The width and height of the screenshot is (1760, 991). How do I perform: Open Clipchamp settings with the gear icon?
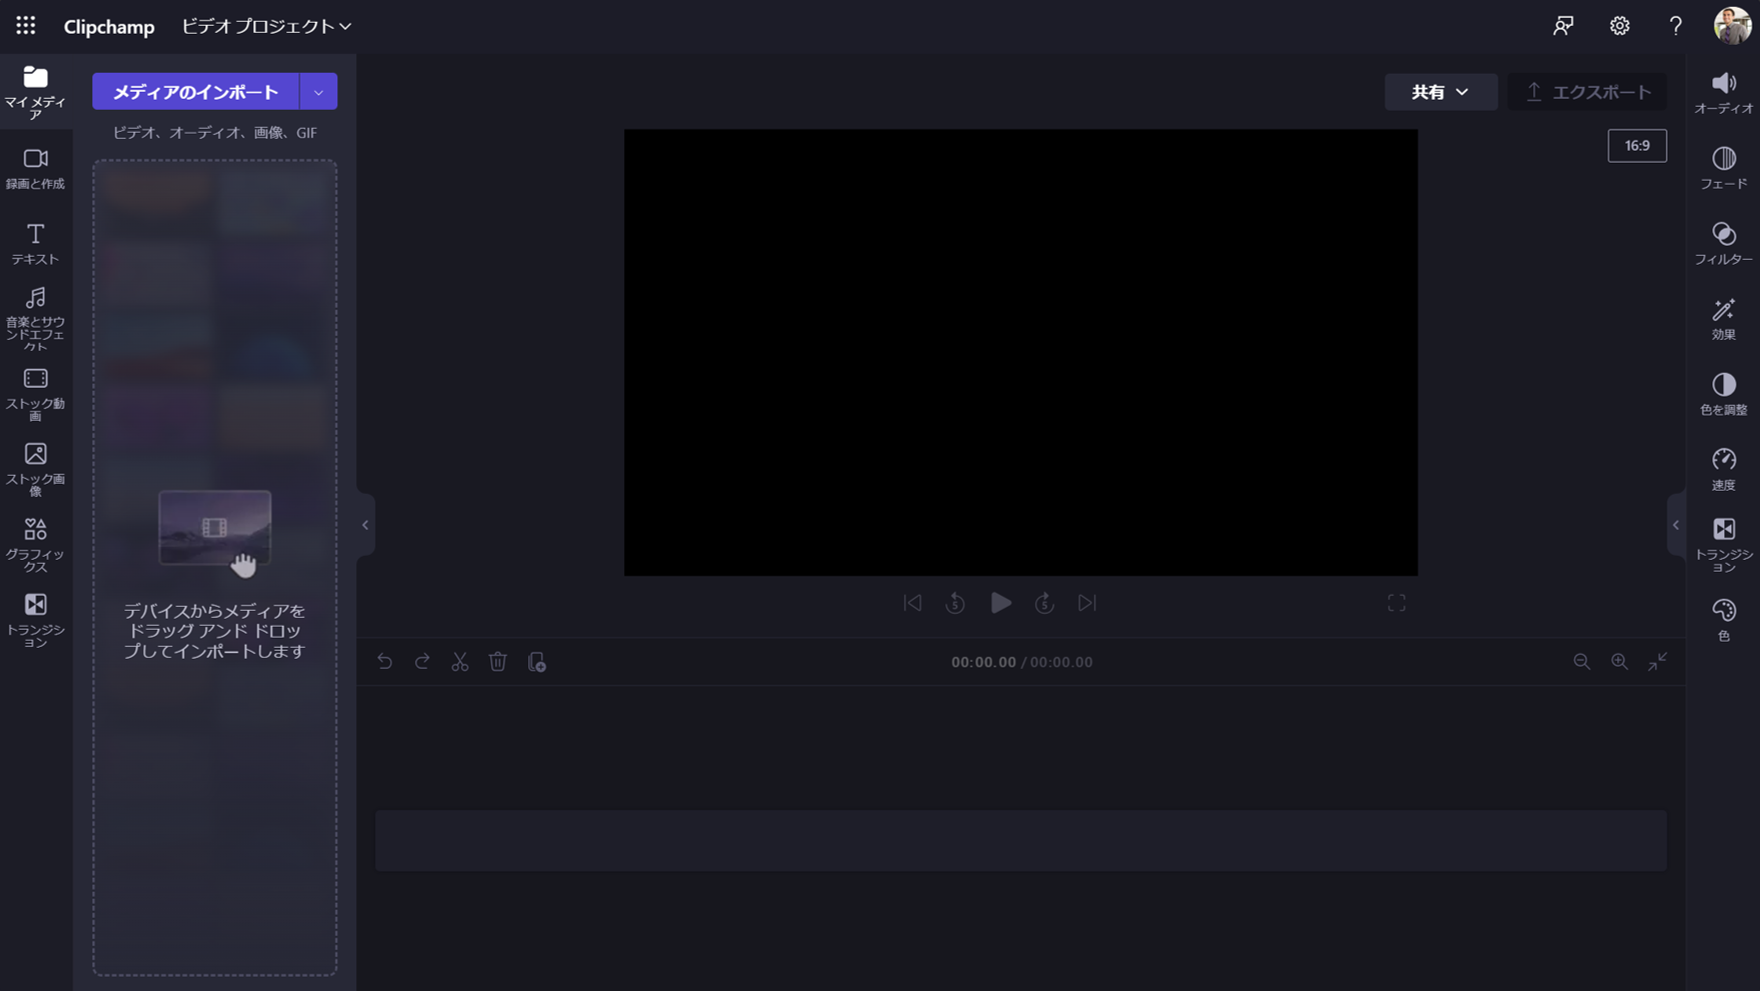coord(1620,26)
